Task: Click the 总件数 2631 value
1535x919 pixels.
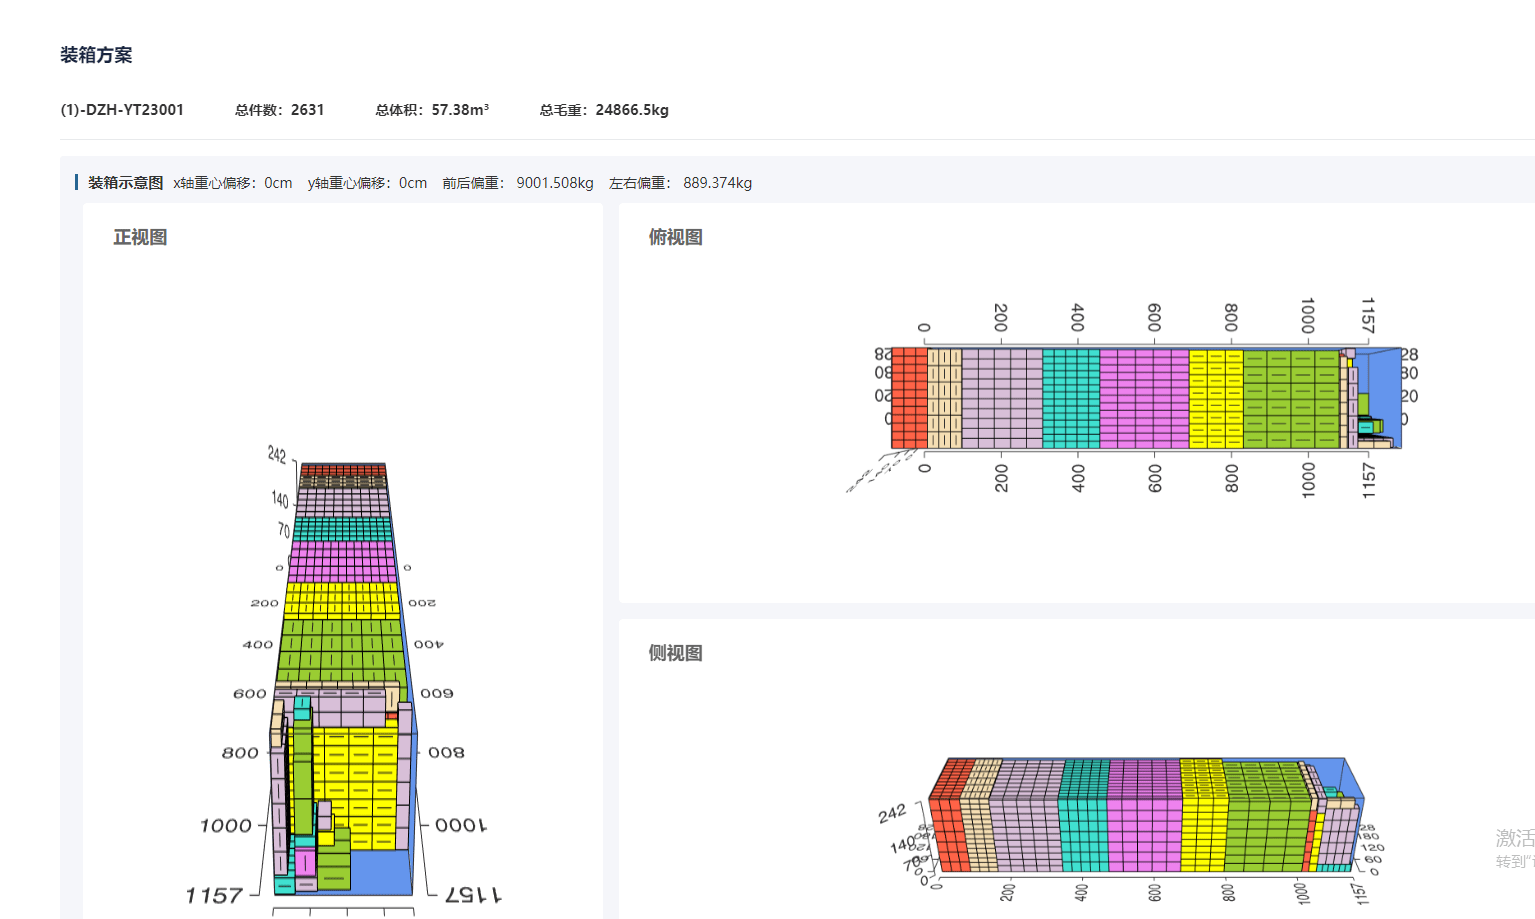Action: (307, 110)
